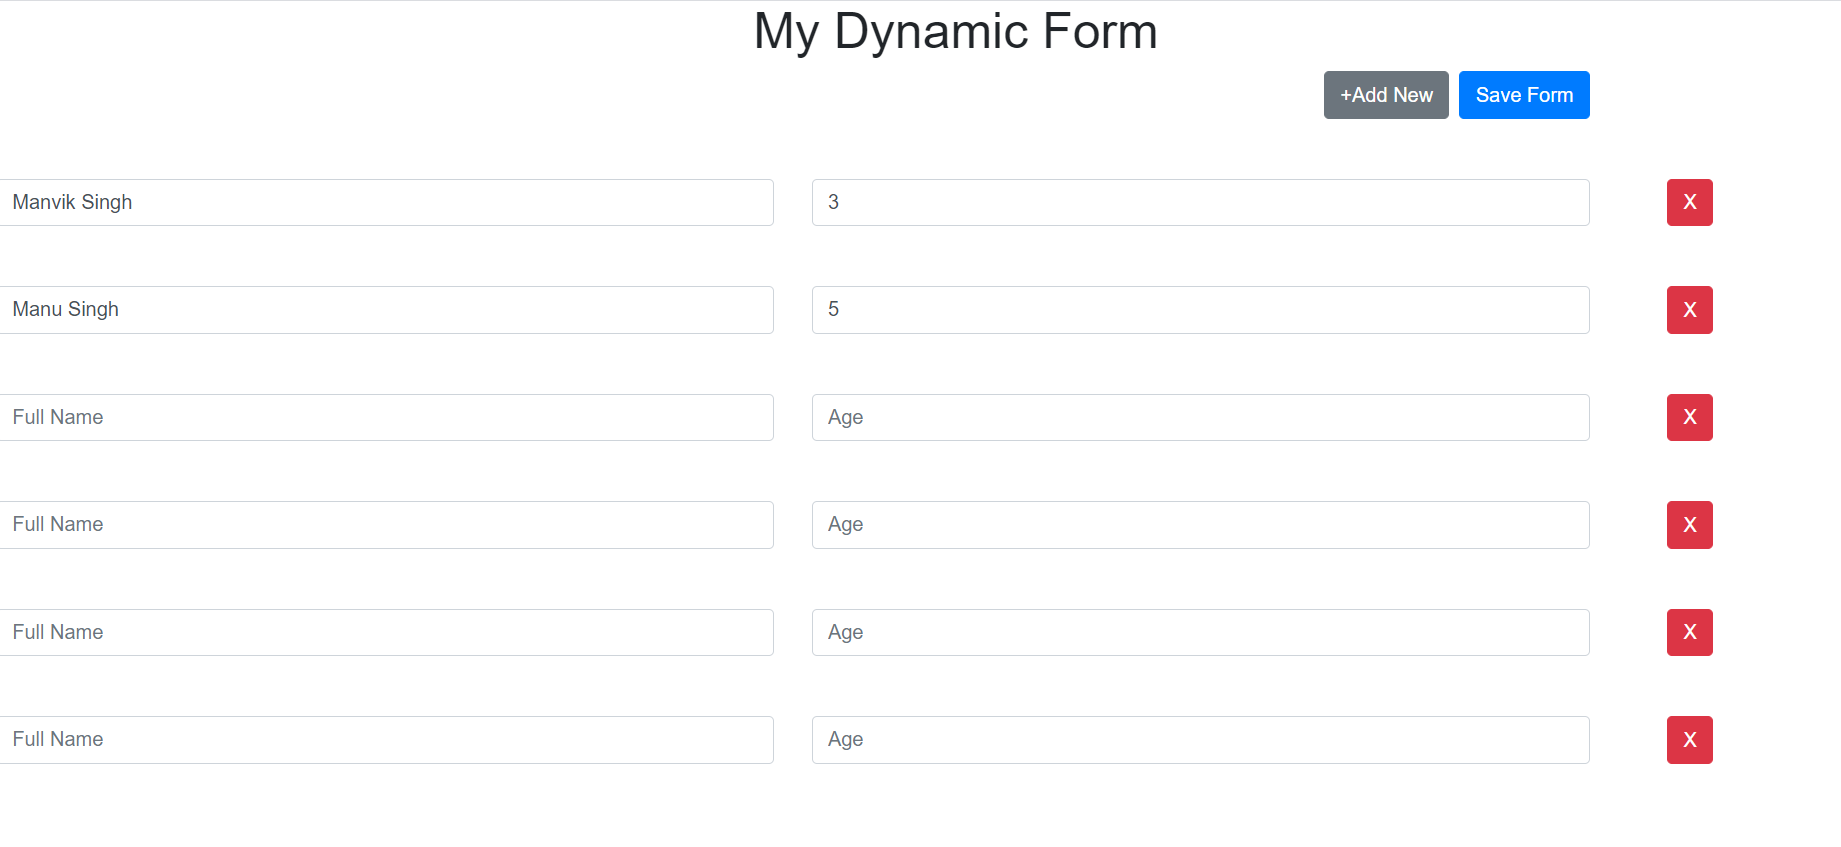Click the age field showing 3
The height and width of the screenshot is (847, 1841).
point(1199,202)
